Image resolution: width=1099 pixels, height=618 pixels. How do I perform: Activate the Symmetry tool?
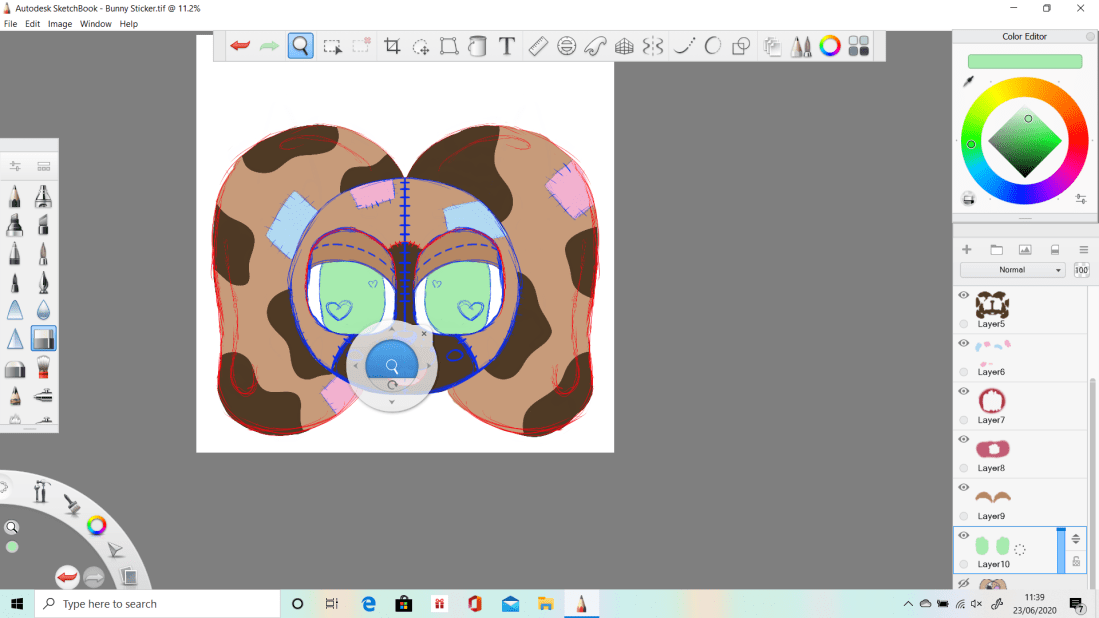click(x=653, y=46)
